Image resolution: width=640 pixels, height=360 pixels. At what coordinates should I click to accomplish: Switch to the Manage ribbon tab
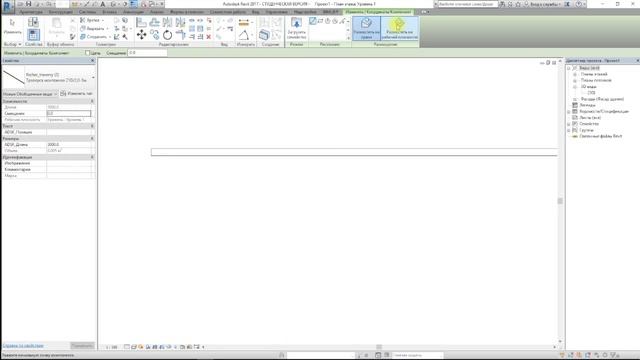(276, 12)
